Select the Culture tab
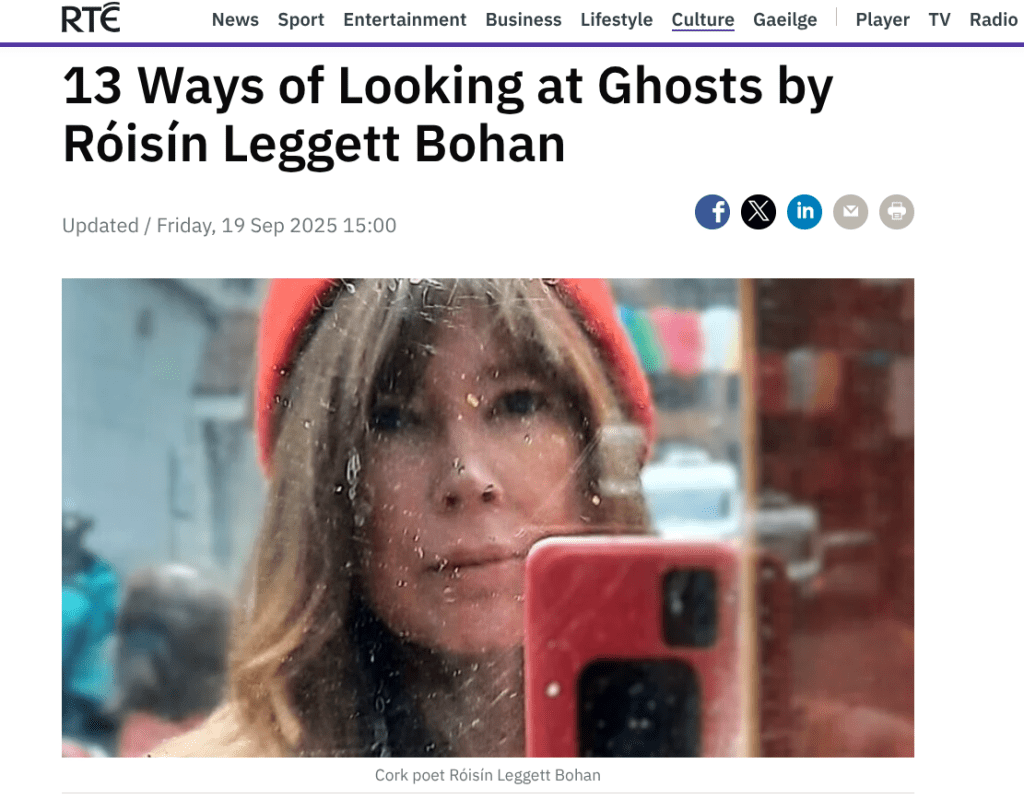Viewport: 1024px width, 799px height. point(703,20)
